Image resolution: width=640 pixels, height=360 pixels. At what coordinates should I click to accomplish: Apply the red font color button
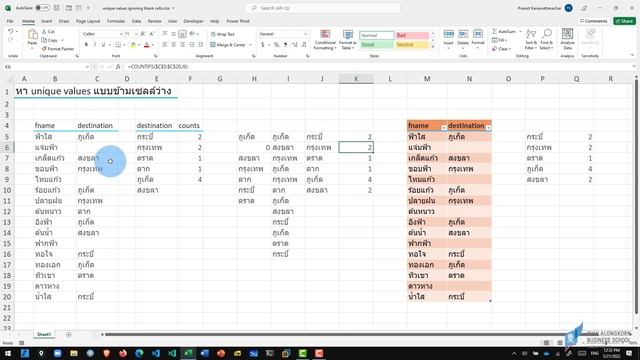click(147, 44)
